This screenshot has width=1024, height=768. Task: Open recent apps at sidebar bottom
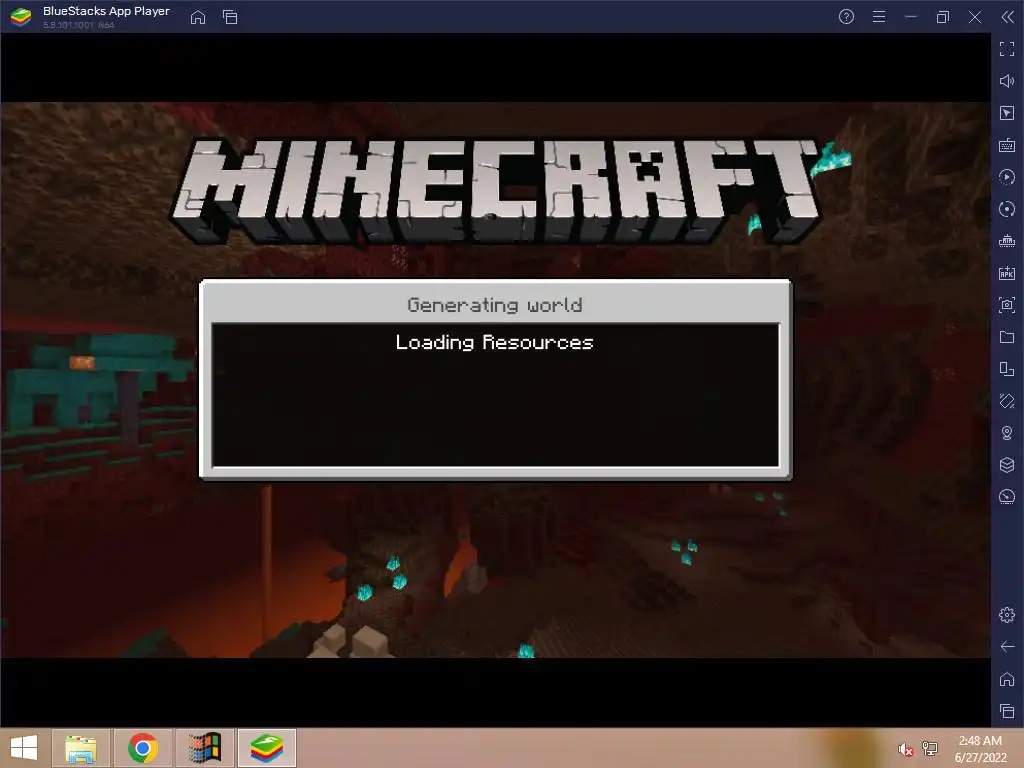coord(1007,711)
